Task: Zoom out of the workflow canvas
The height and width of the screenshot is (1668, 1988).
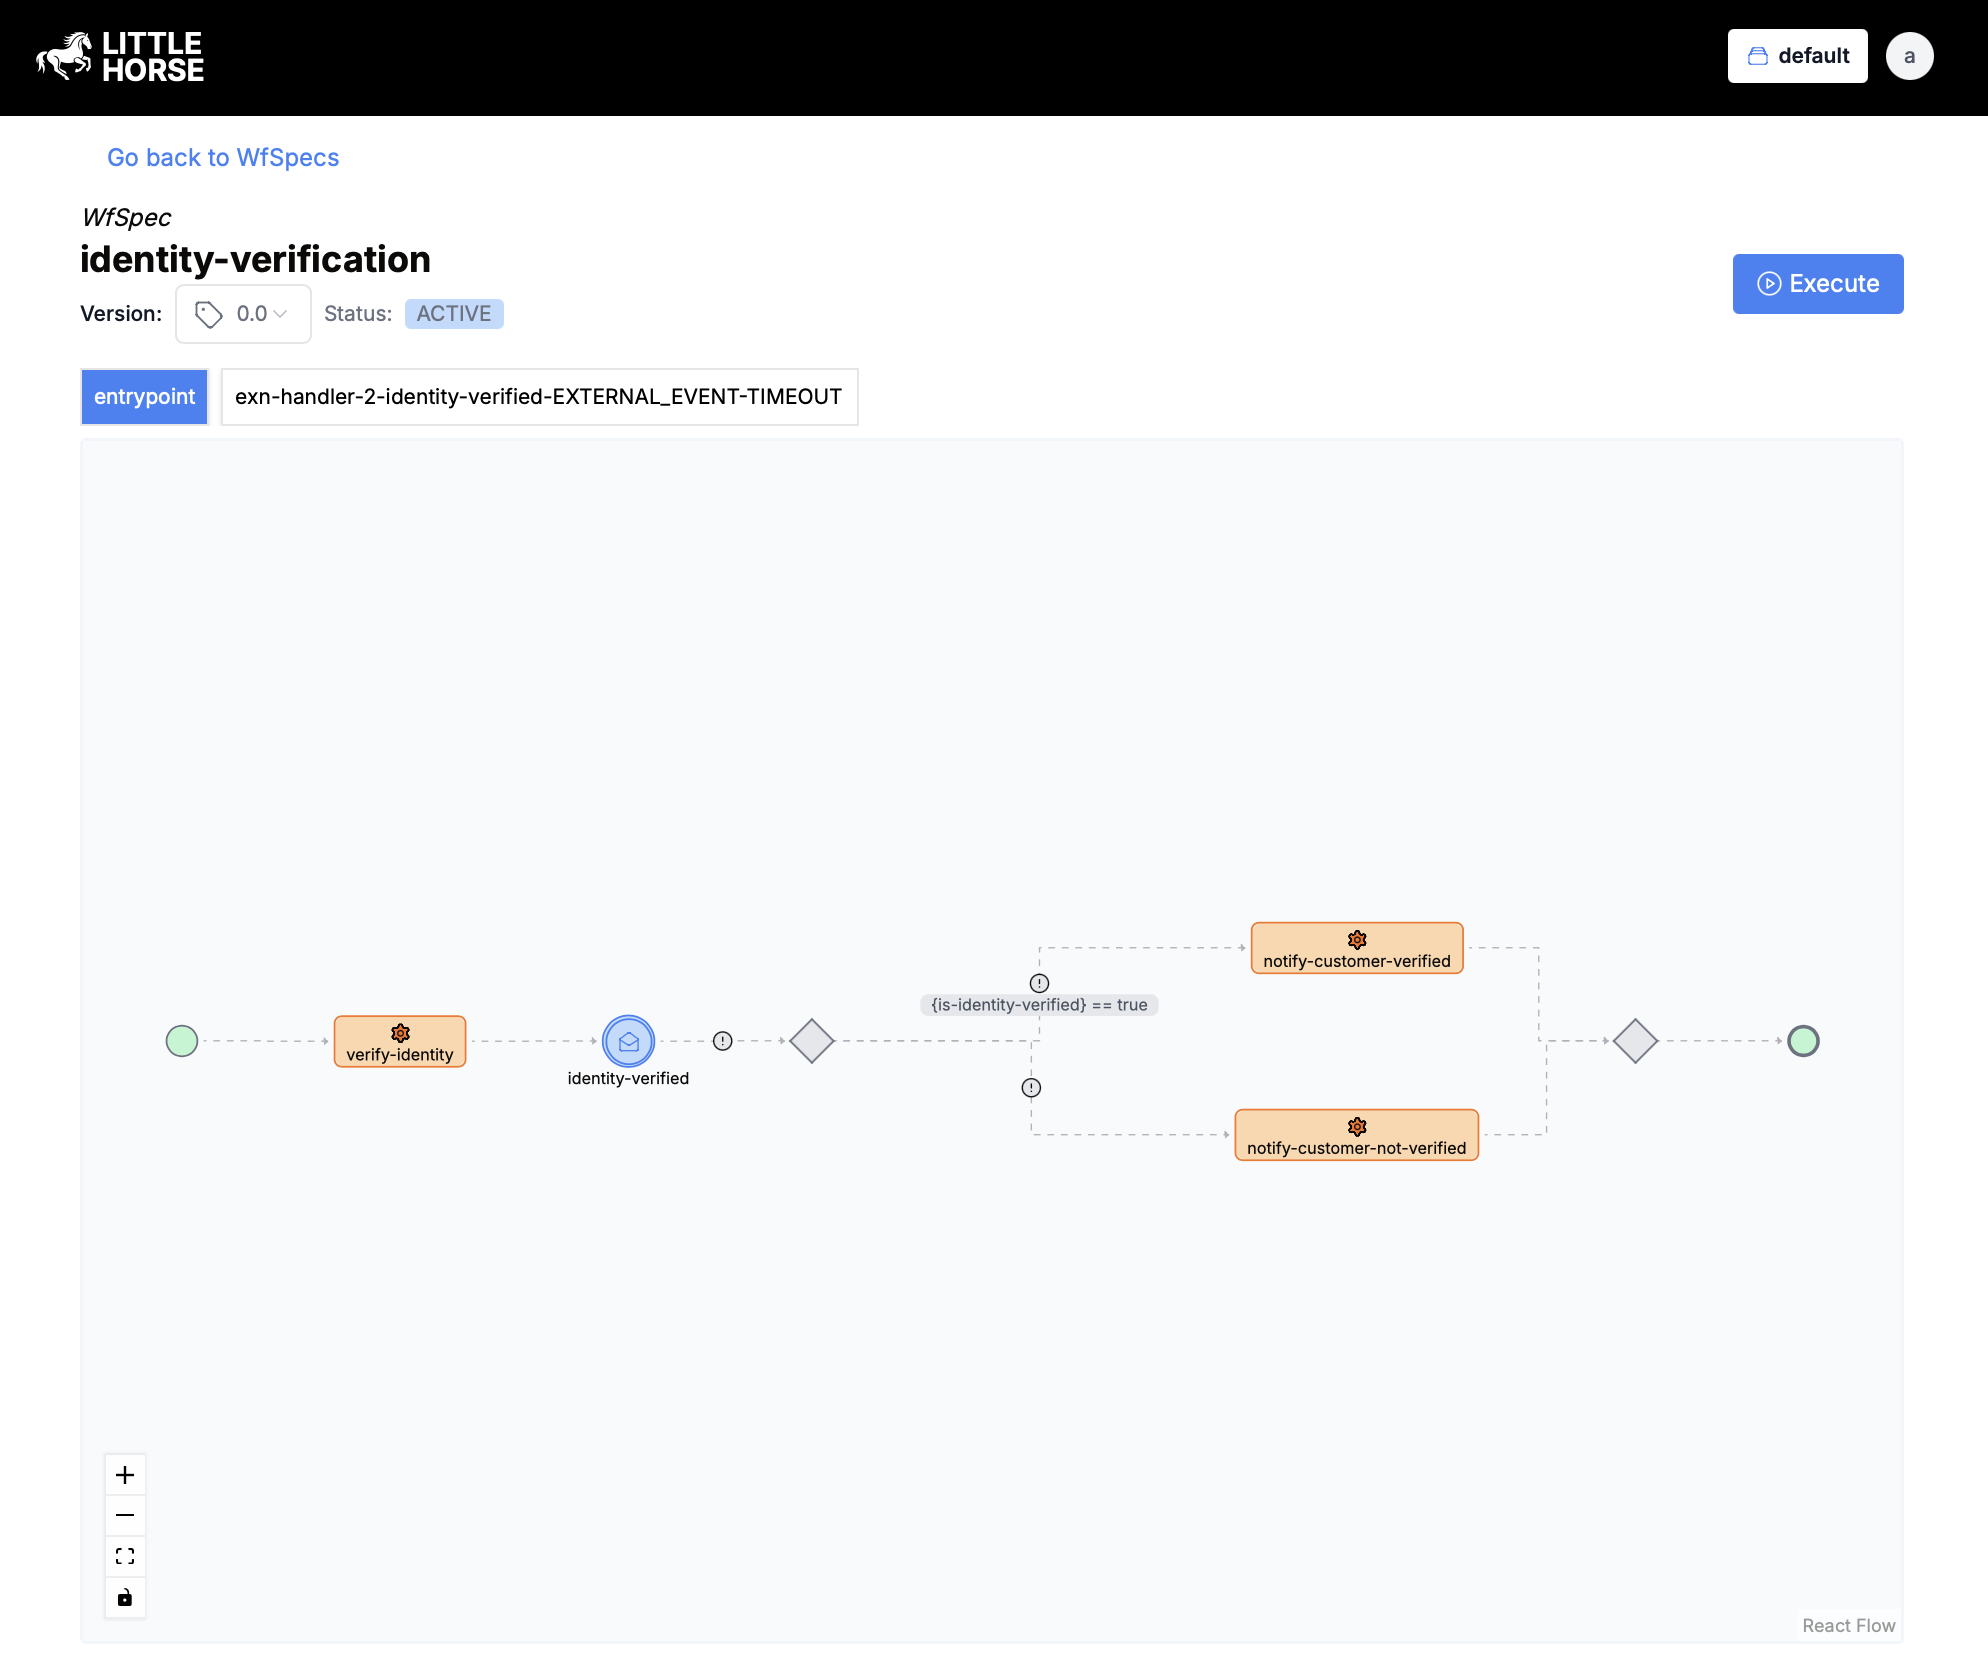Action: (x=125, y=1515)
